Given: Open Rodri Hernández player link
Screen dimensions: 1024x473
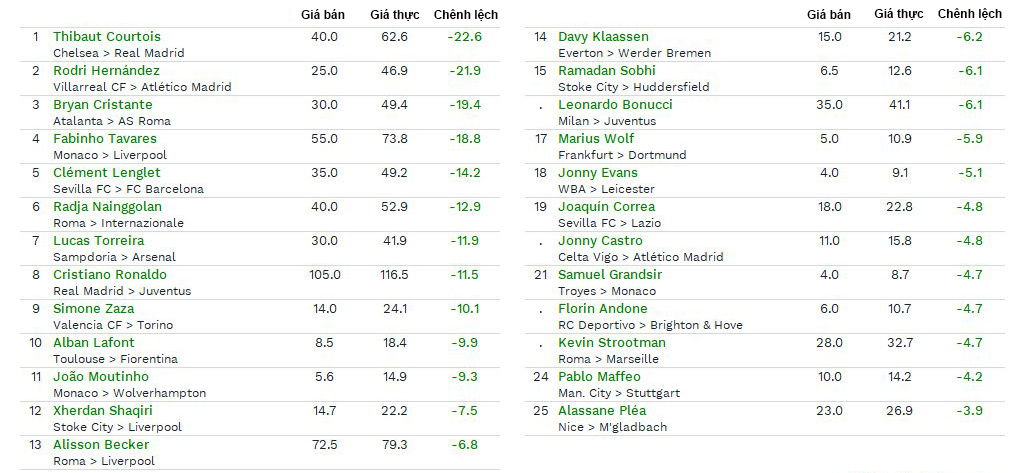Looking at the screenshot, I should click(x=106, y=71).
